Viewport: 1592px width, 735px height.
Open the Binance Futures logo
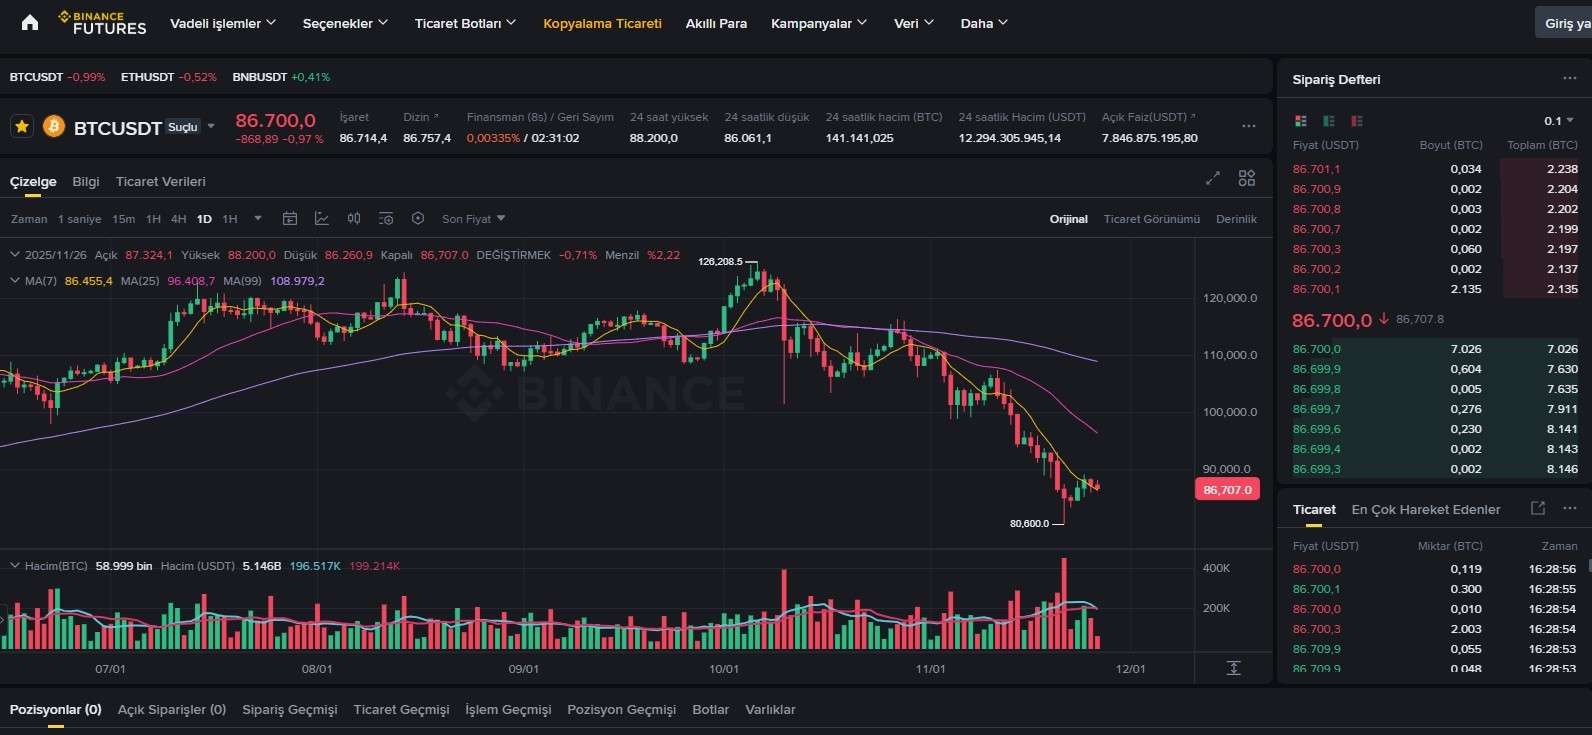pyautogui.click(x=102, y=23)
